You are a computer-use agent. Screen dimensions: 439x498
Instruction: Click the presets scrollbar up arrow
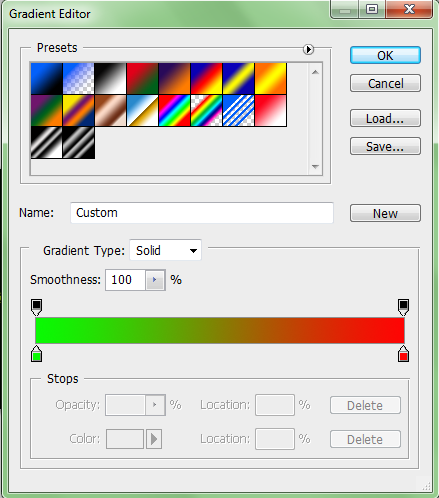coord(315,72)
